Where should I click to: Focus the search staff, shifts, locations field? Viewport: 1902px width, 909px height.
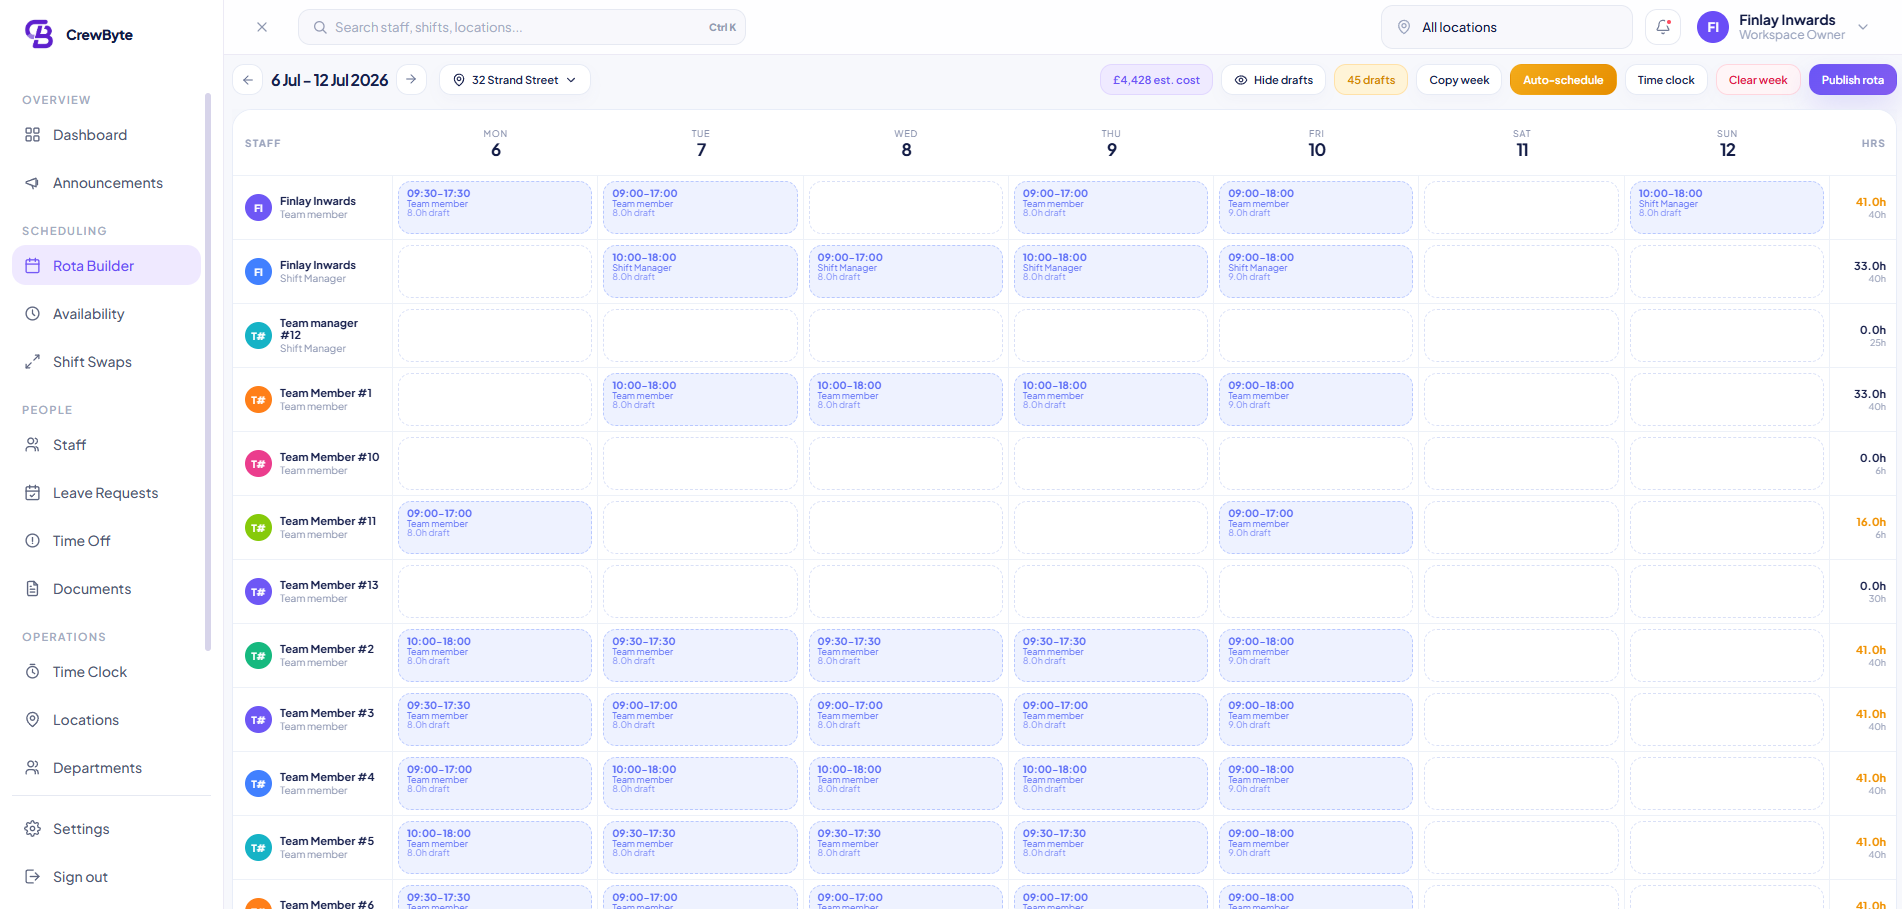522,27
